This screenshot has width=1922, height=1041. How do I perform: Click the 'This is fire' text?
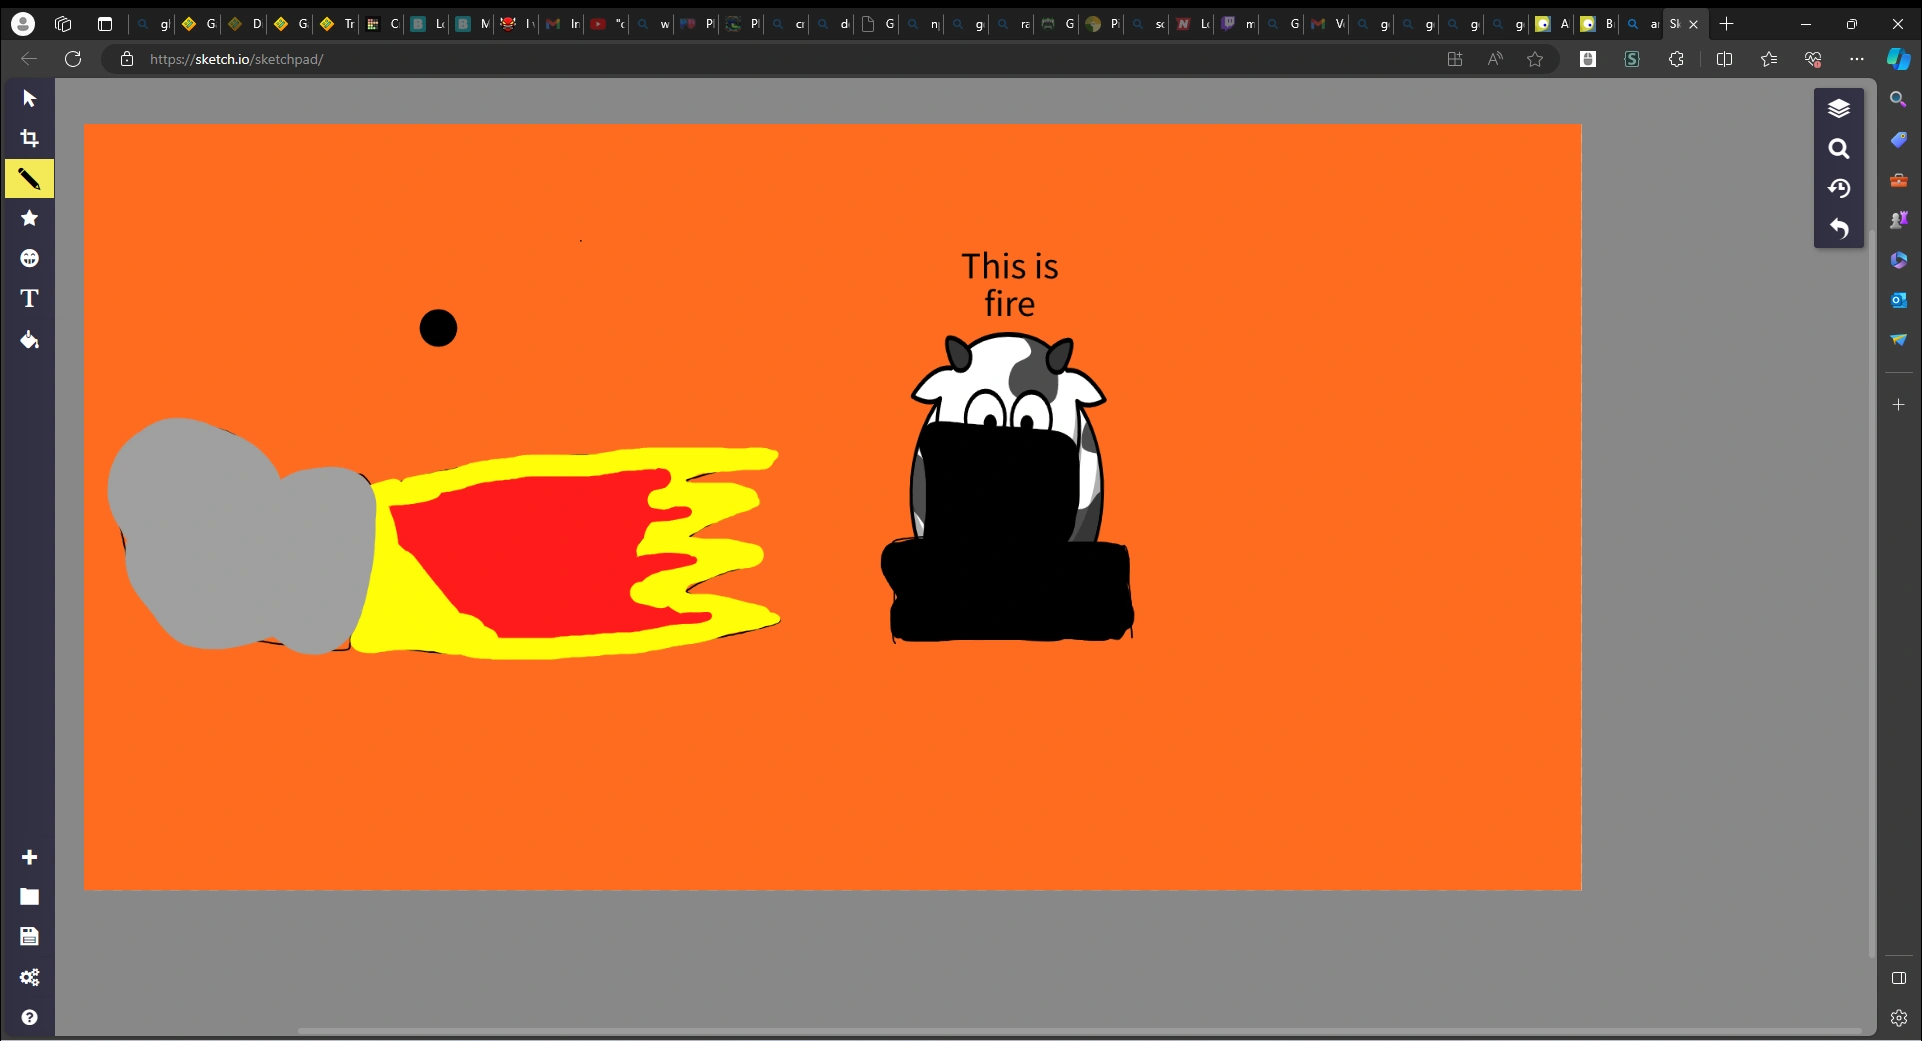click(x=1010, y=285)
